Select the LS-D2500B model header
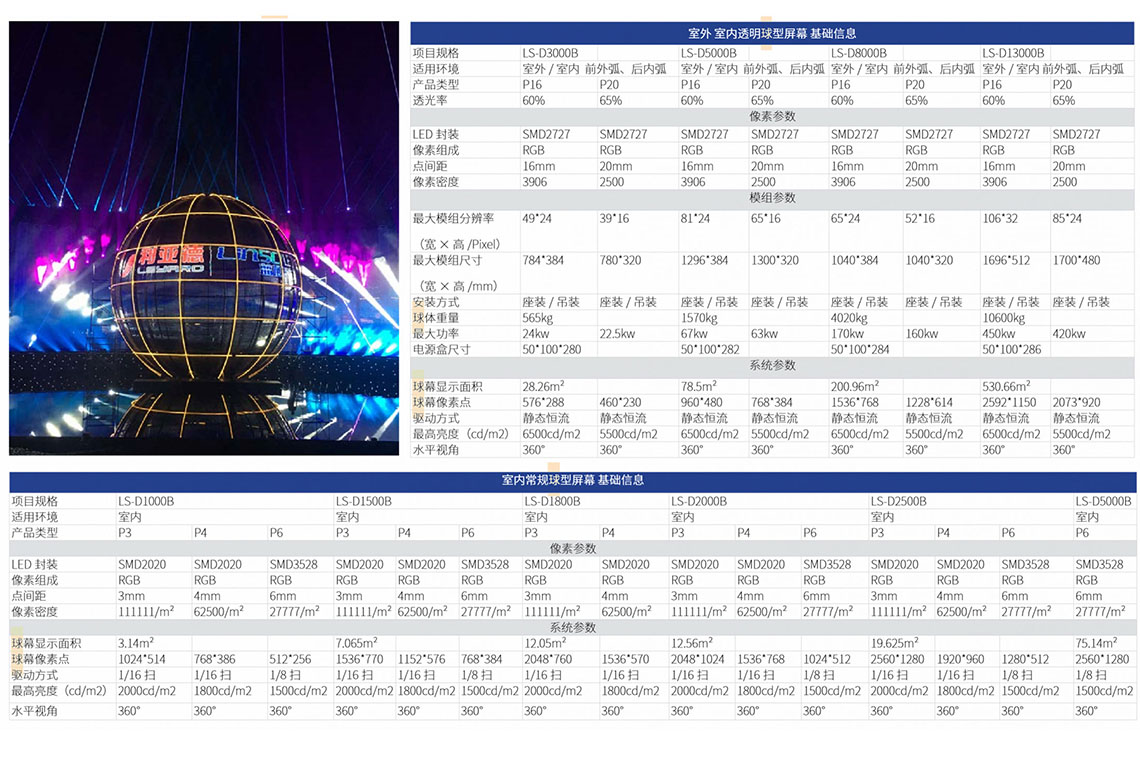1140x766 pixels. tap(899, 501)
